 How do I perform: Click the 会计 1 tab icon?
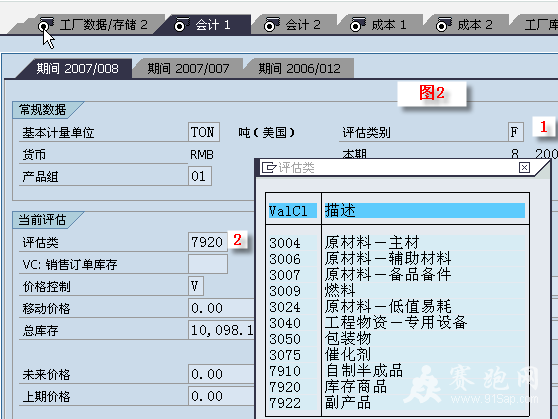pos(181,25)
